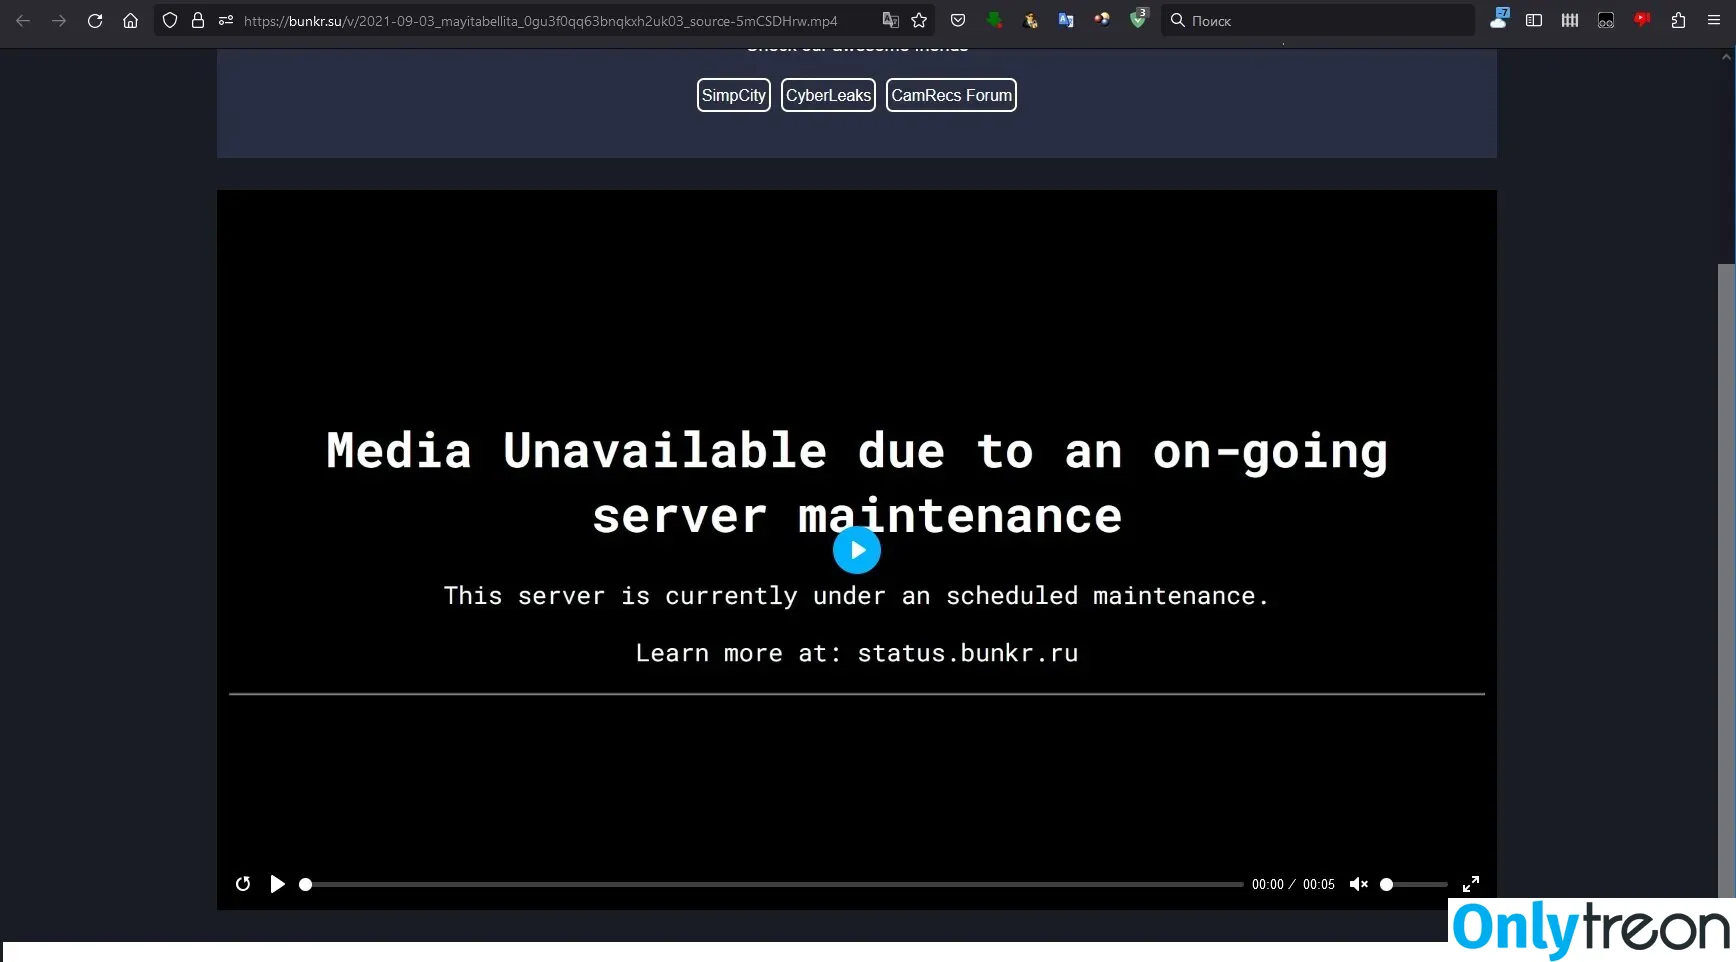
Task: Go forward to the next page
Action: tap(59, 20)
